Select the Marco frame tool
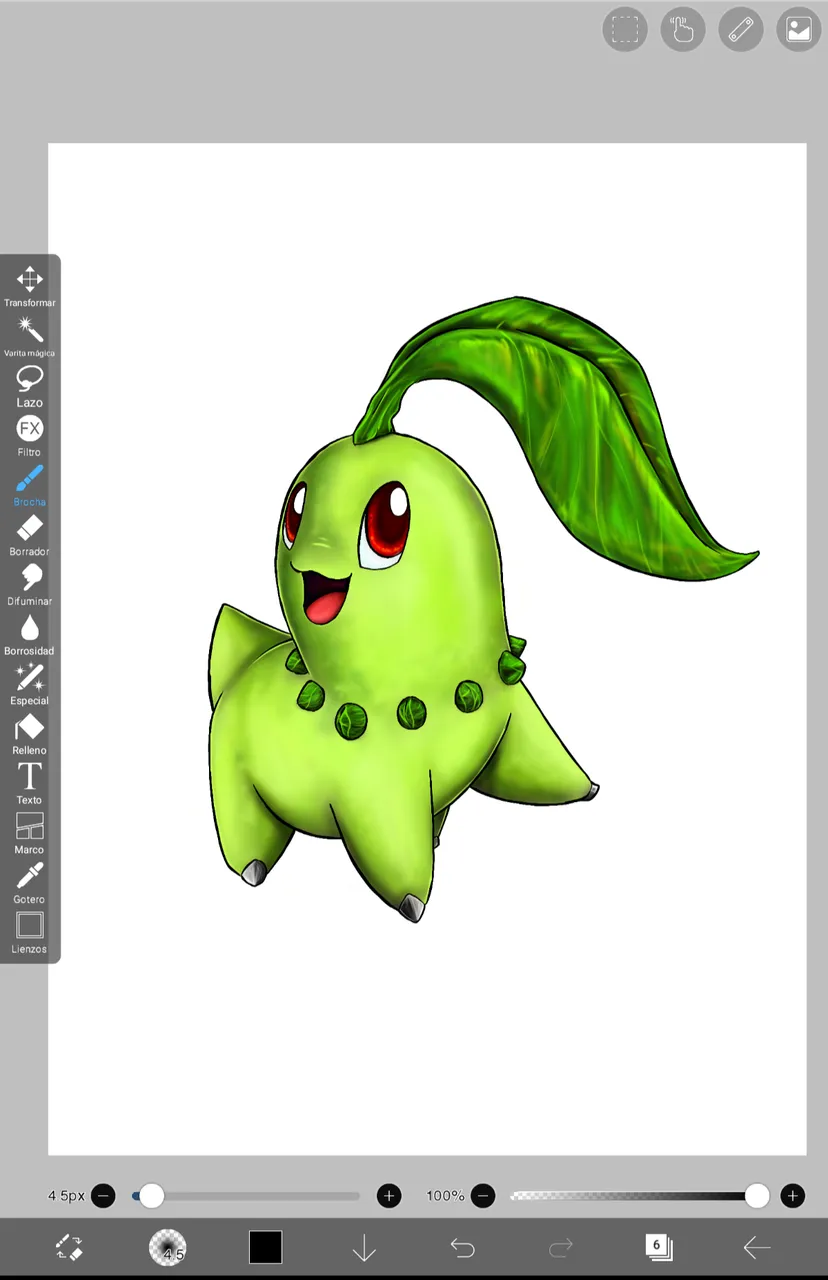This screenshot has height=1280, width=828. click(x=29, y=833)
